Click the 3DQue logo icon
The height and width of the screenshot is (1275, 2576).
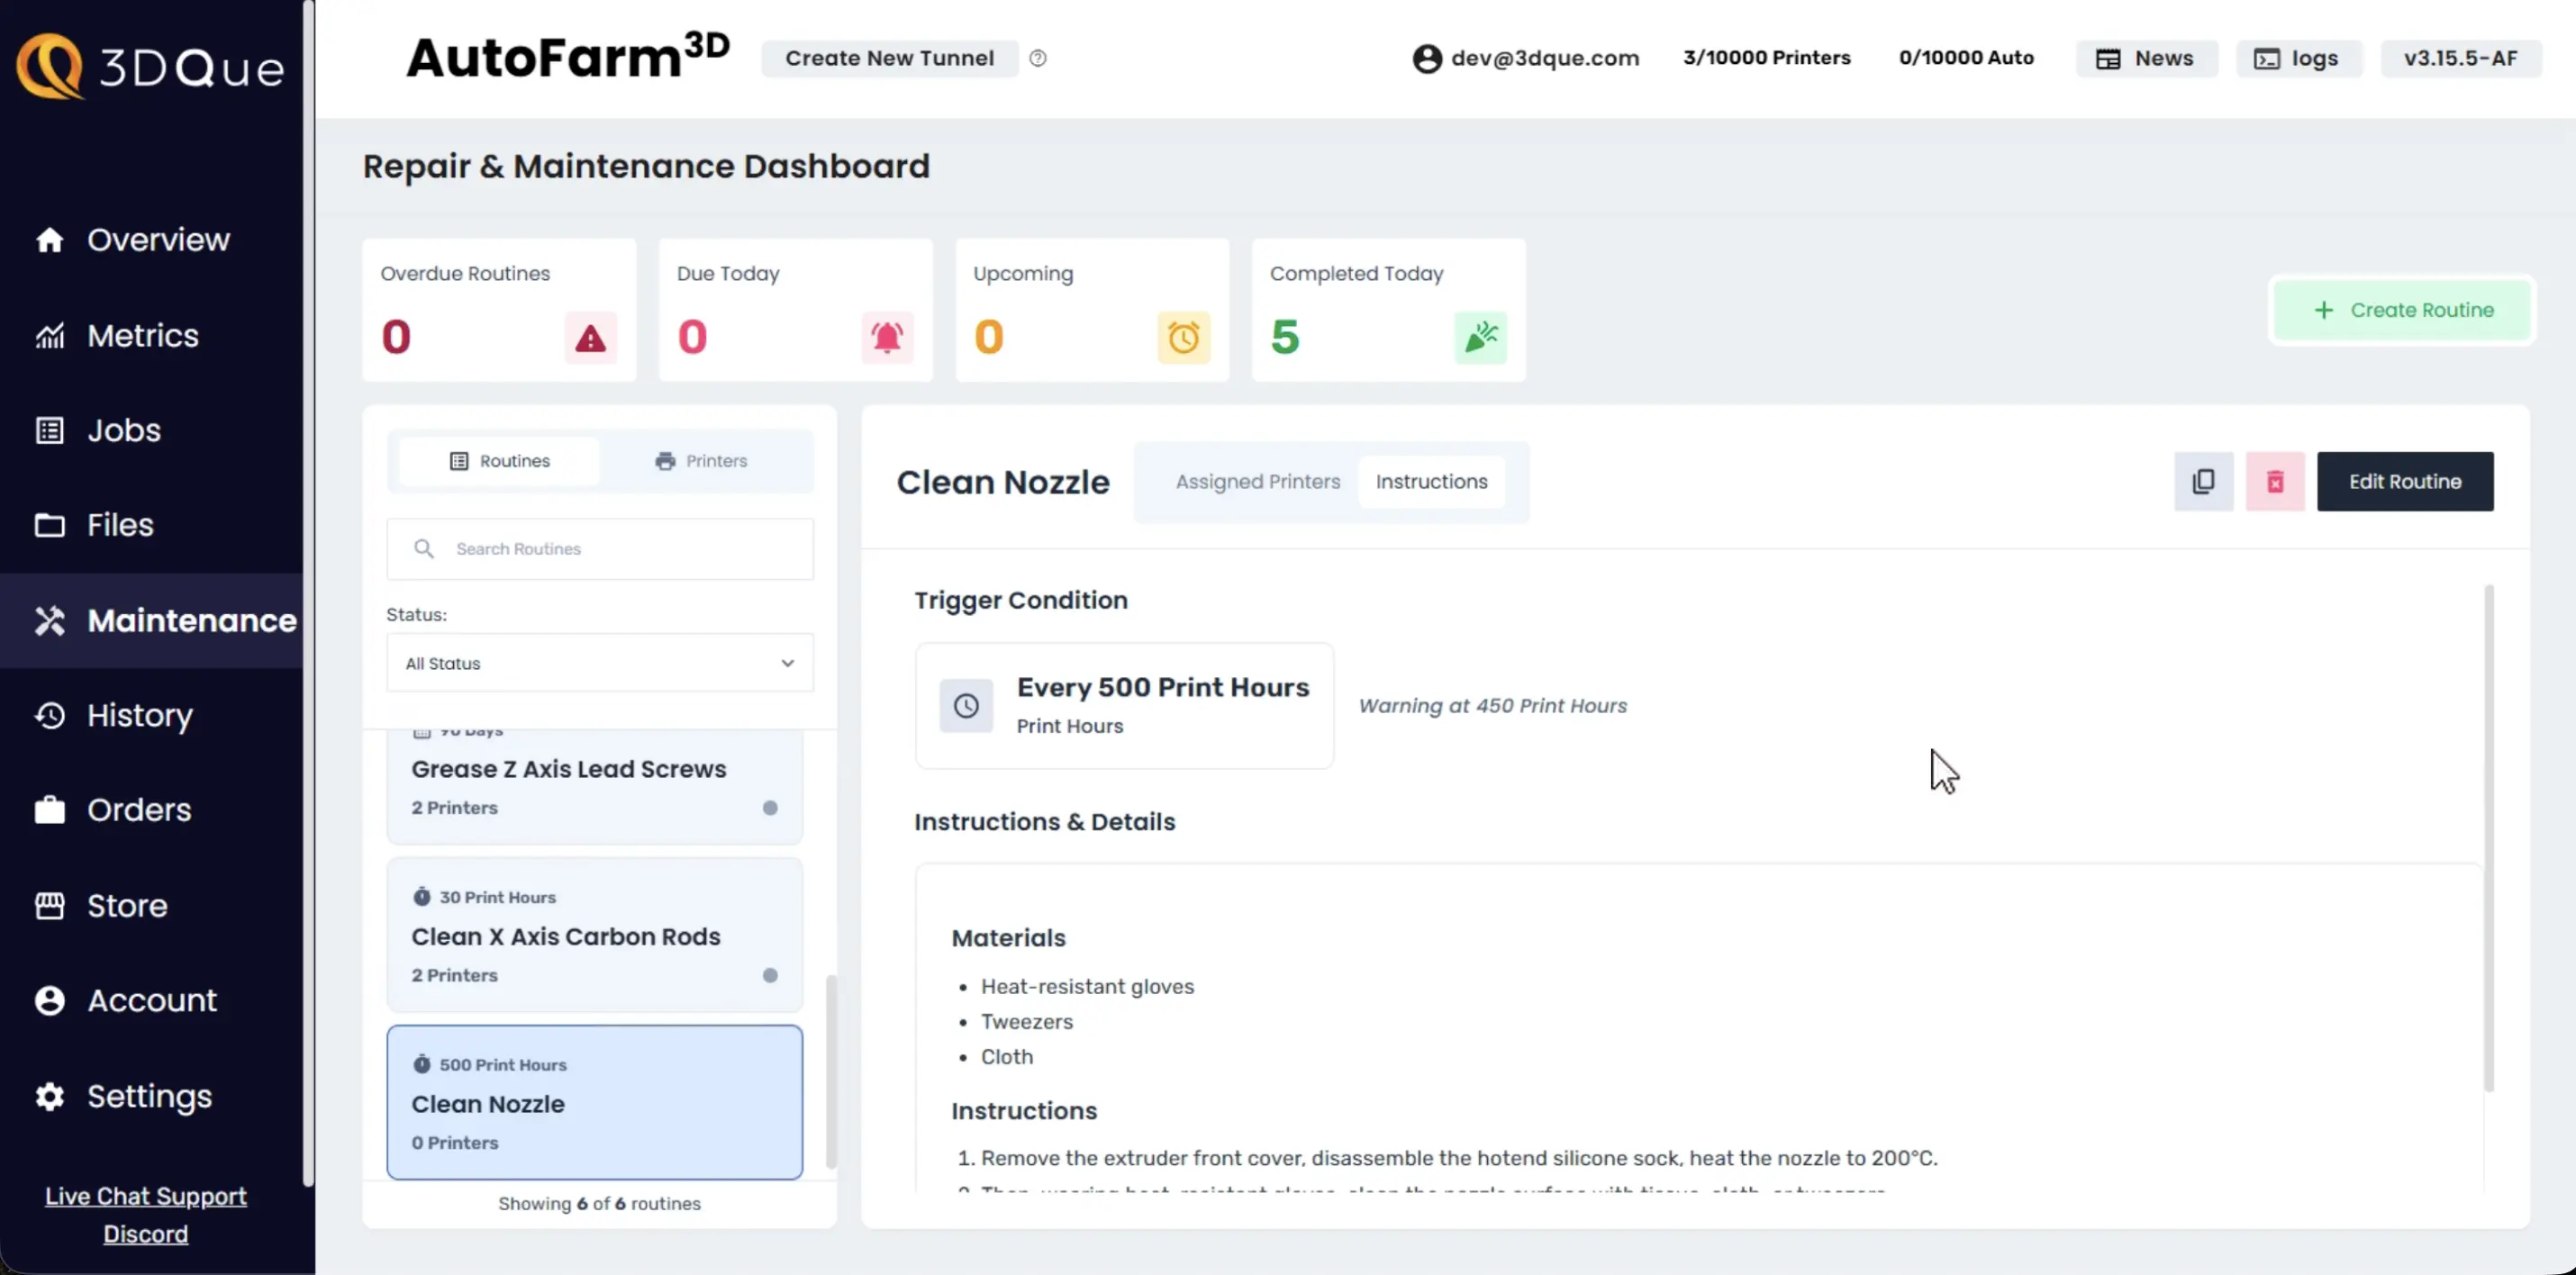(x=49, y=66)
